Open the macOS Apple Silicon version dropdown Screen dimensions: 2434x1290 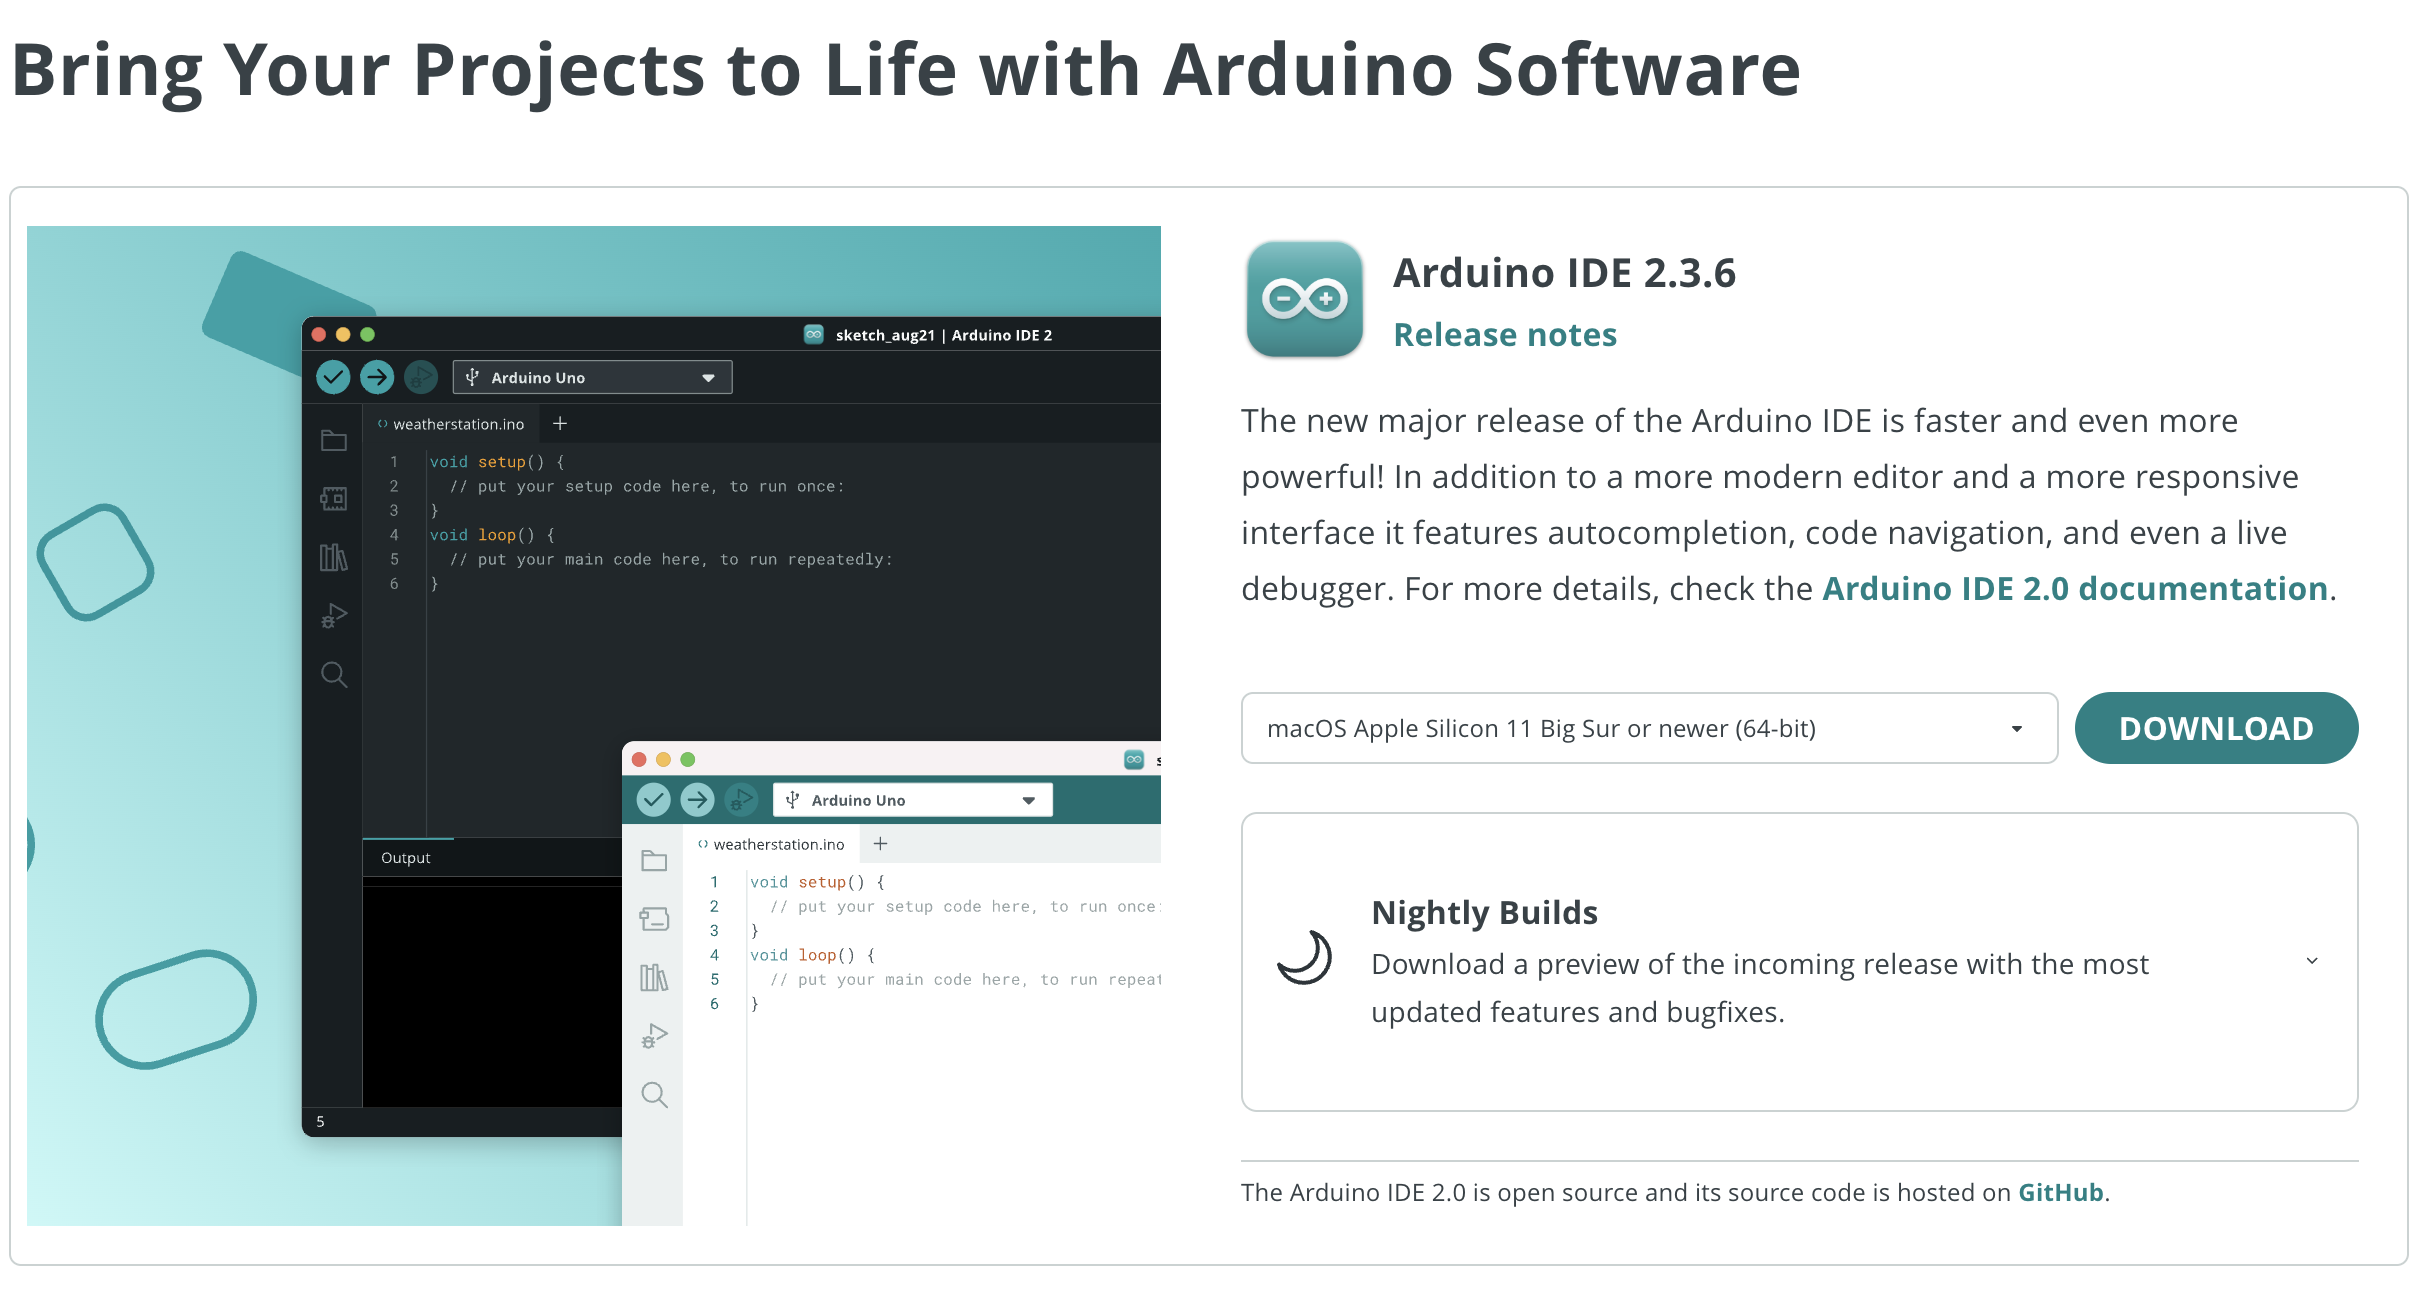(1648, 728)
